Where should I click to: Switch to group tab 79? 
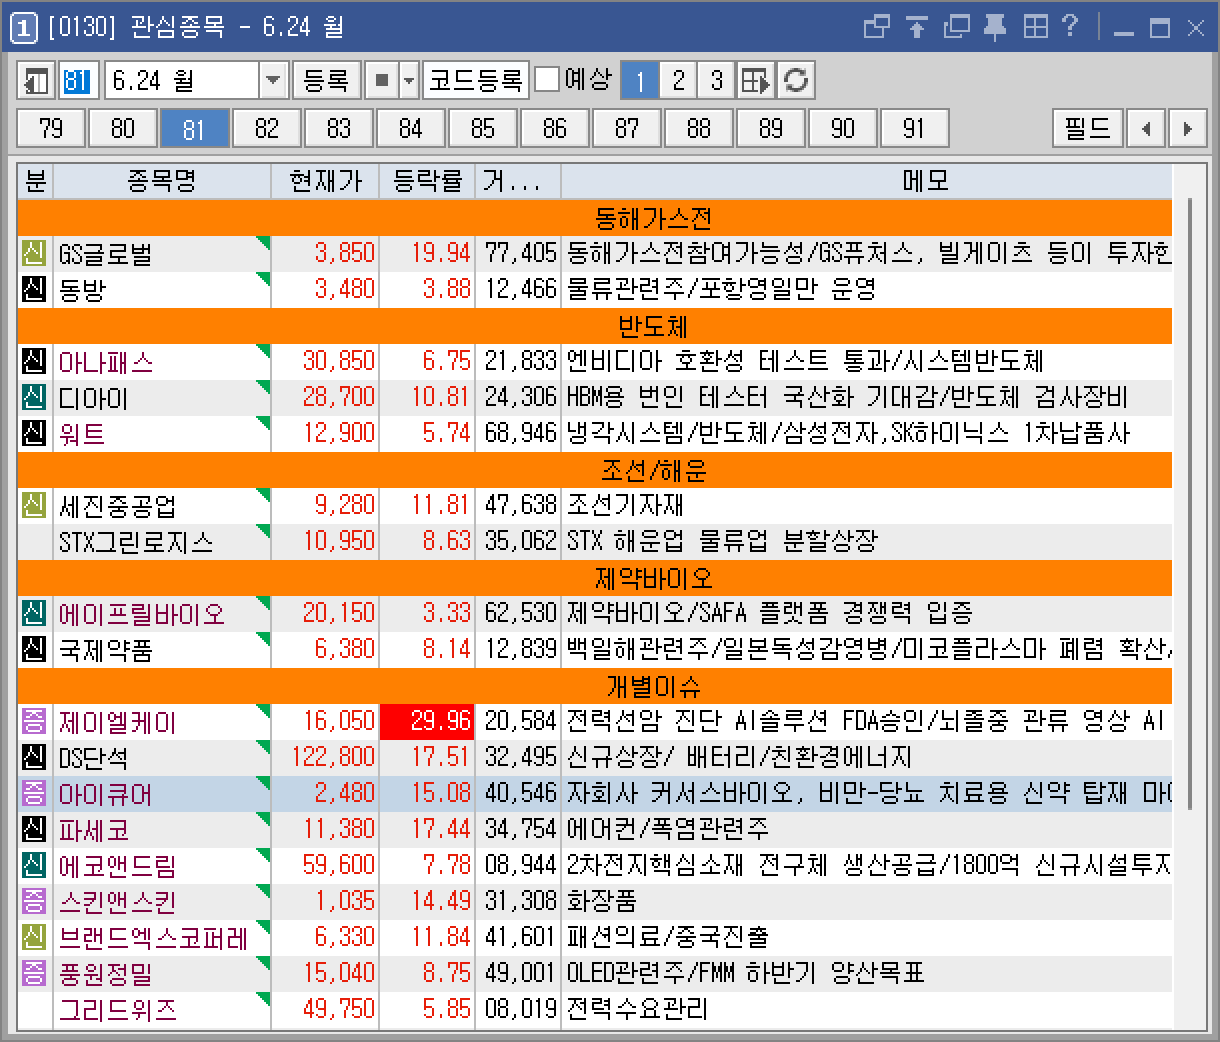51,128
